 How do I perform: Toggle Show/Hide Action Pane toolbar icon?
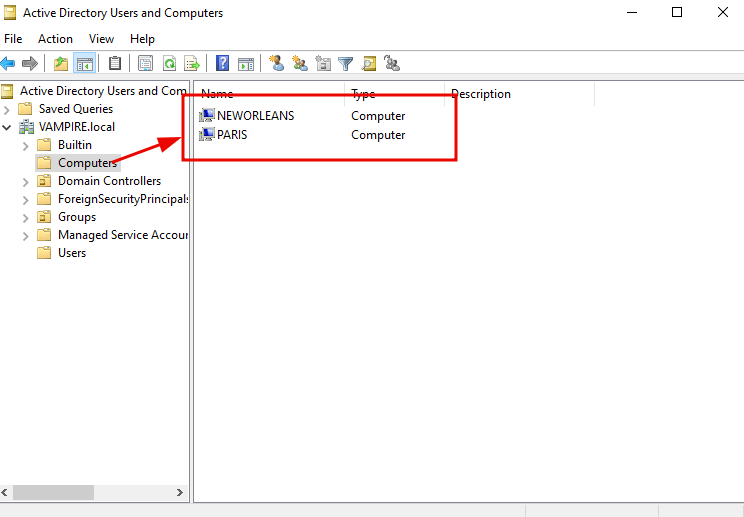(246, 63)
